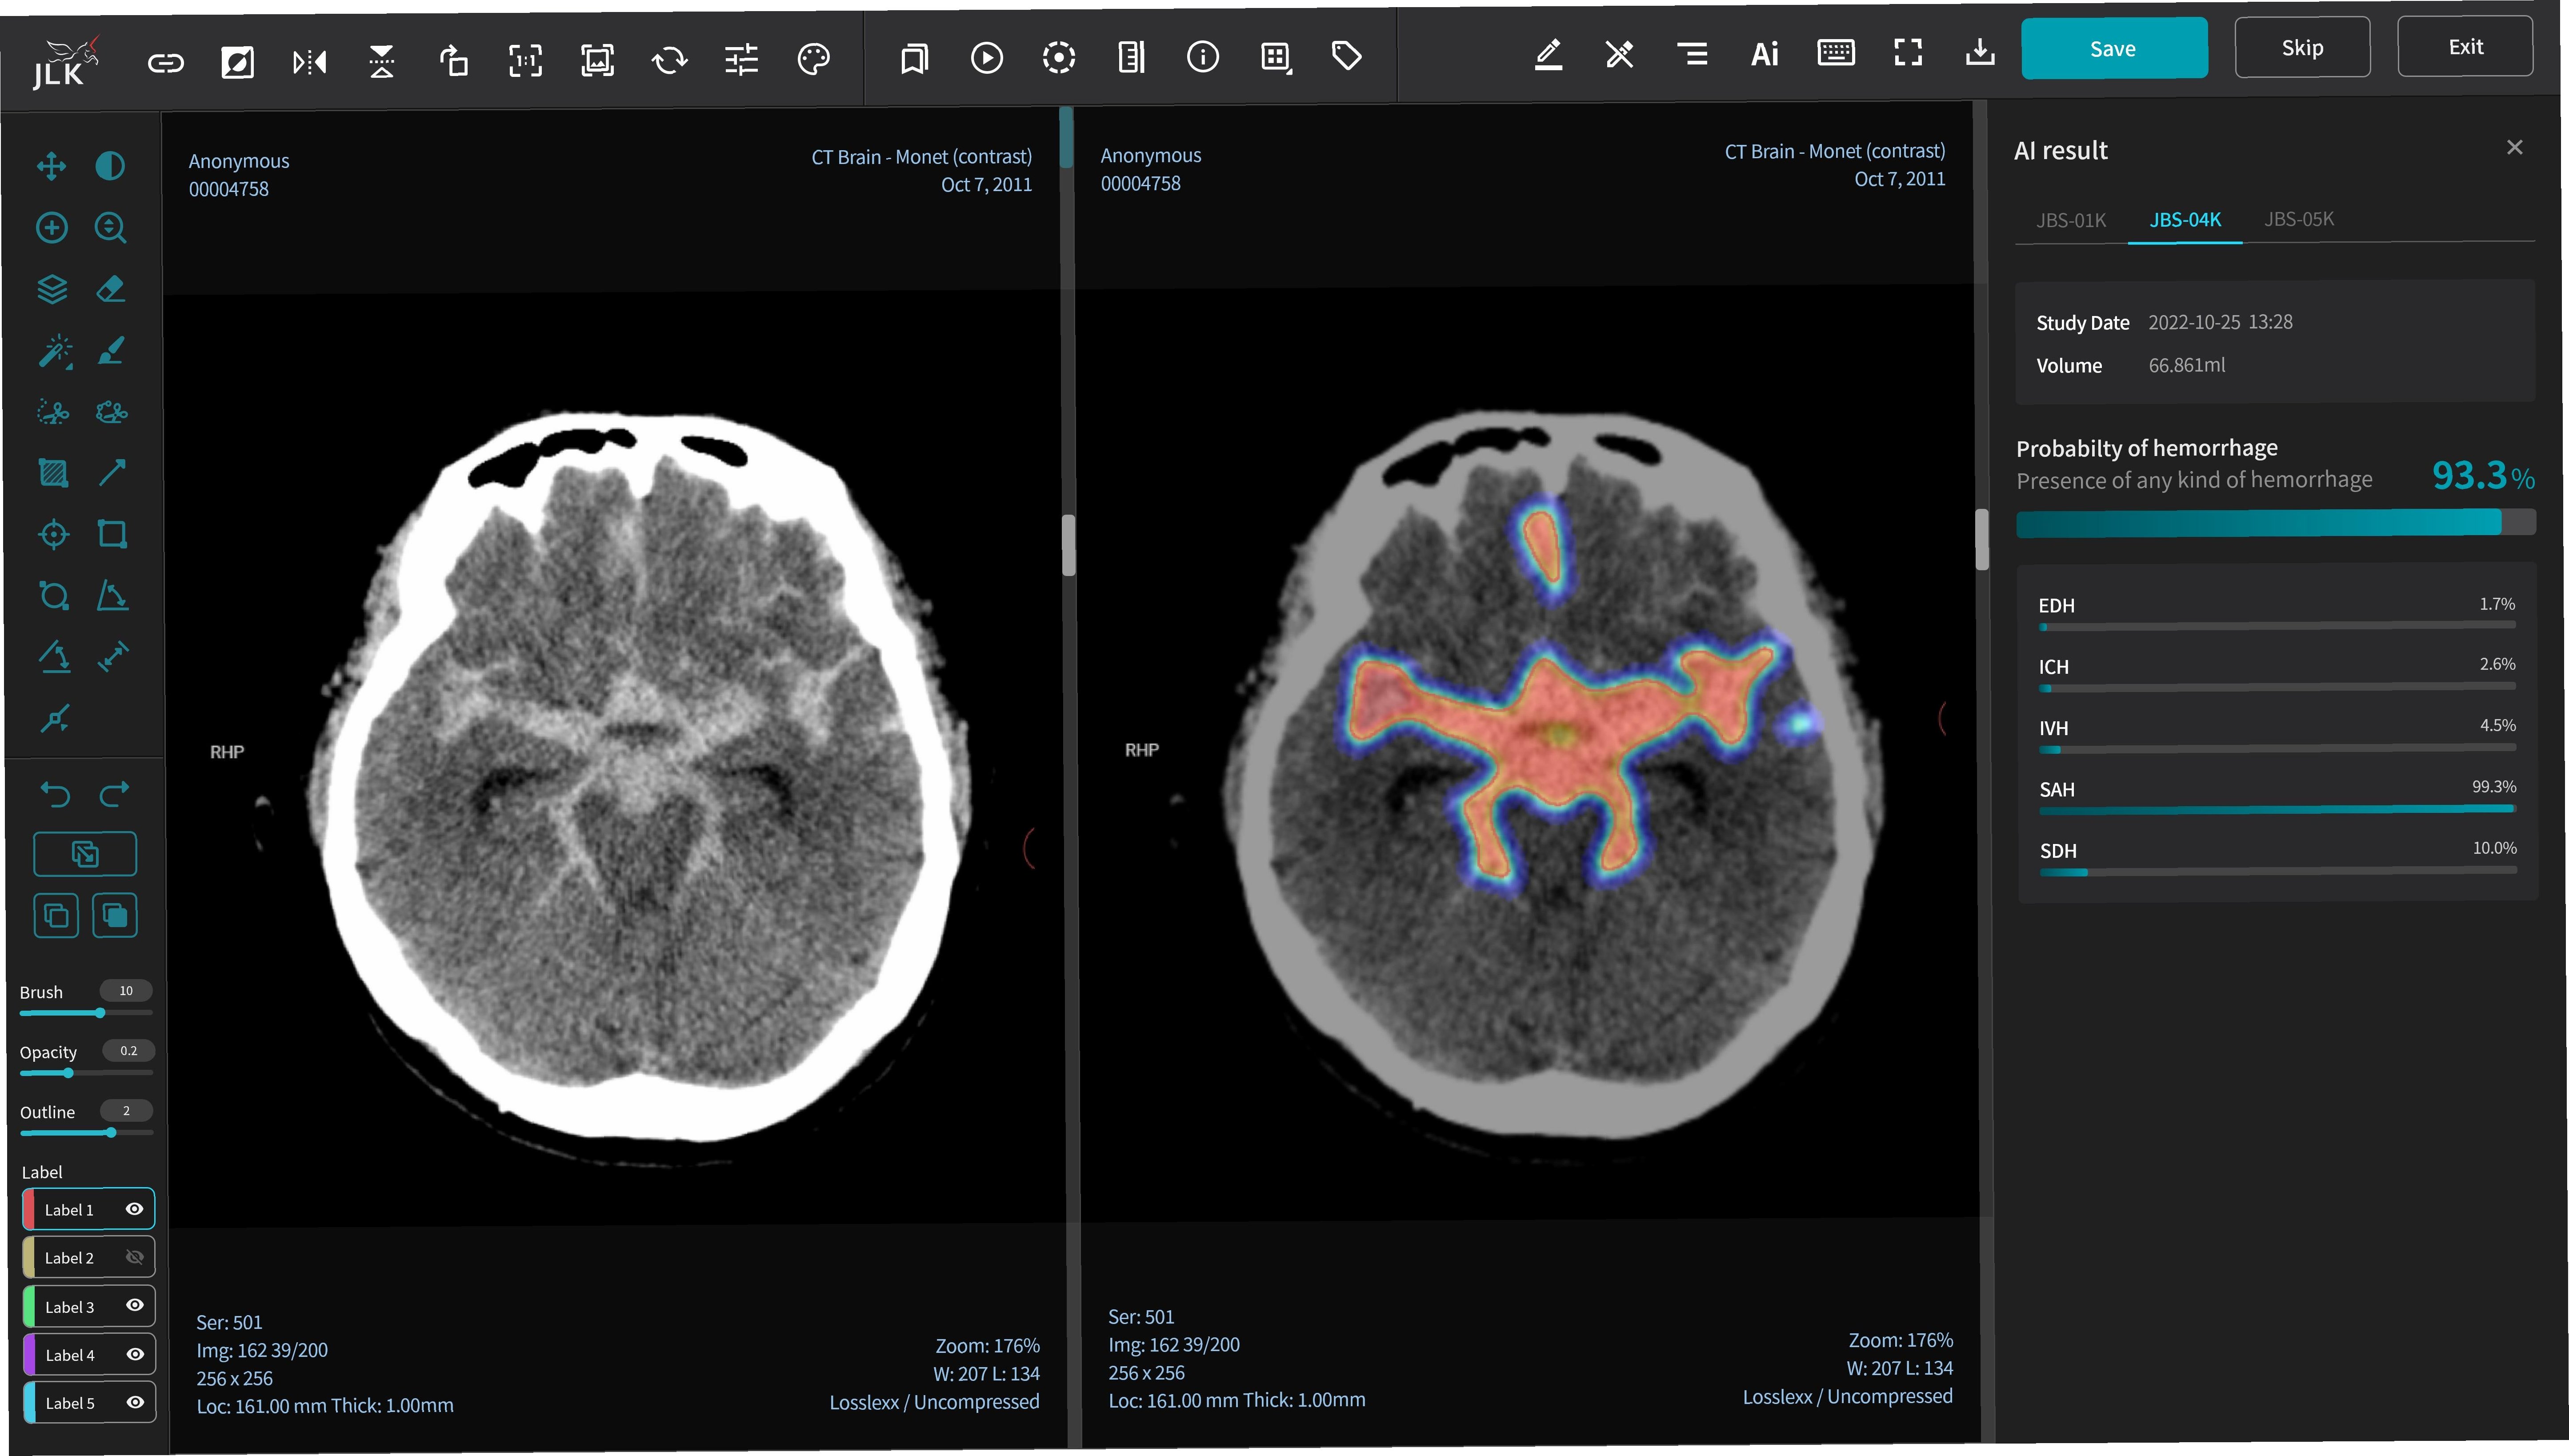Switch to the JBS-01K tab

pos(2071,220)
